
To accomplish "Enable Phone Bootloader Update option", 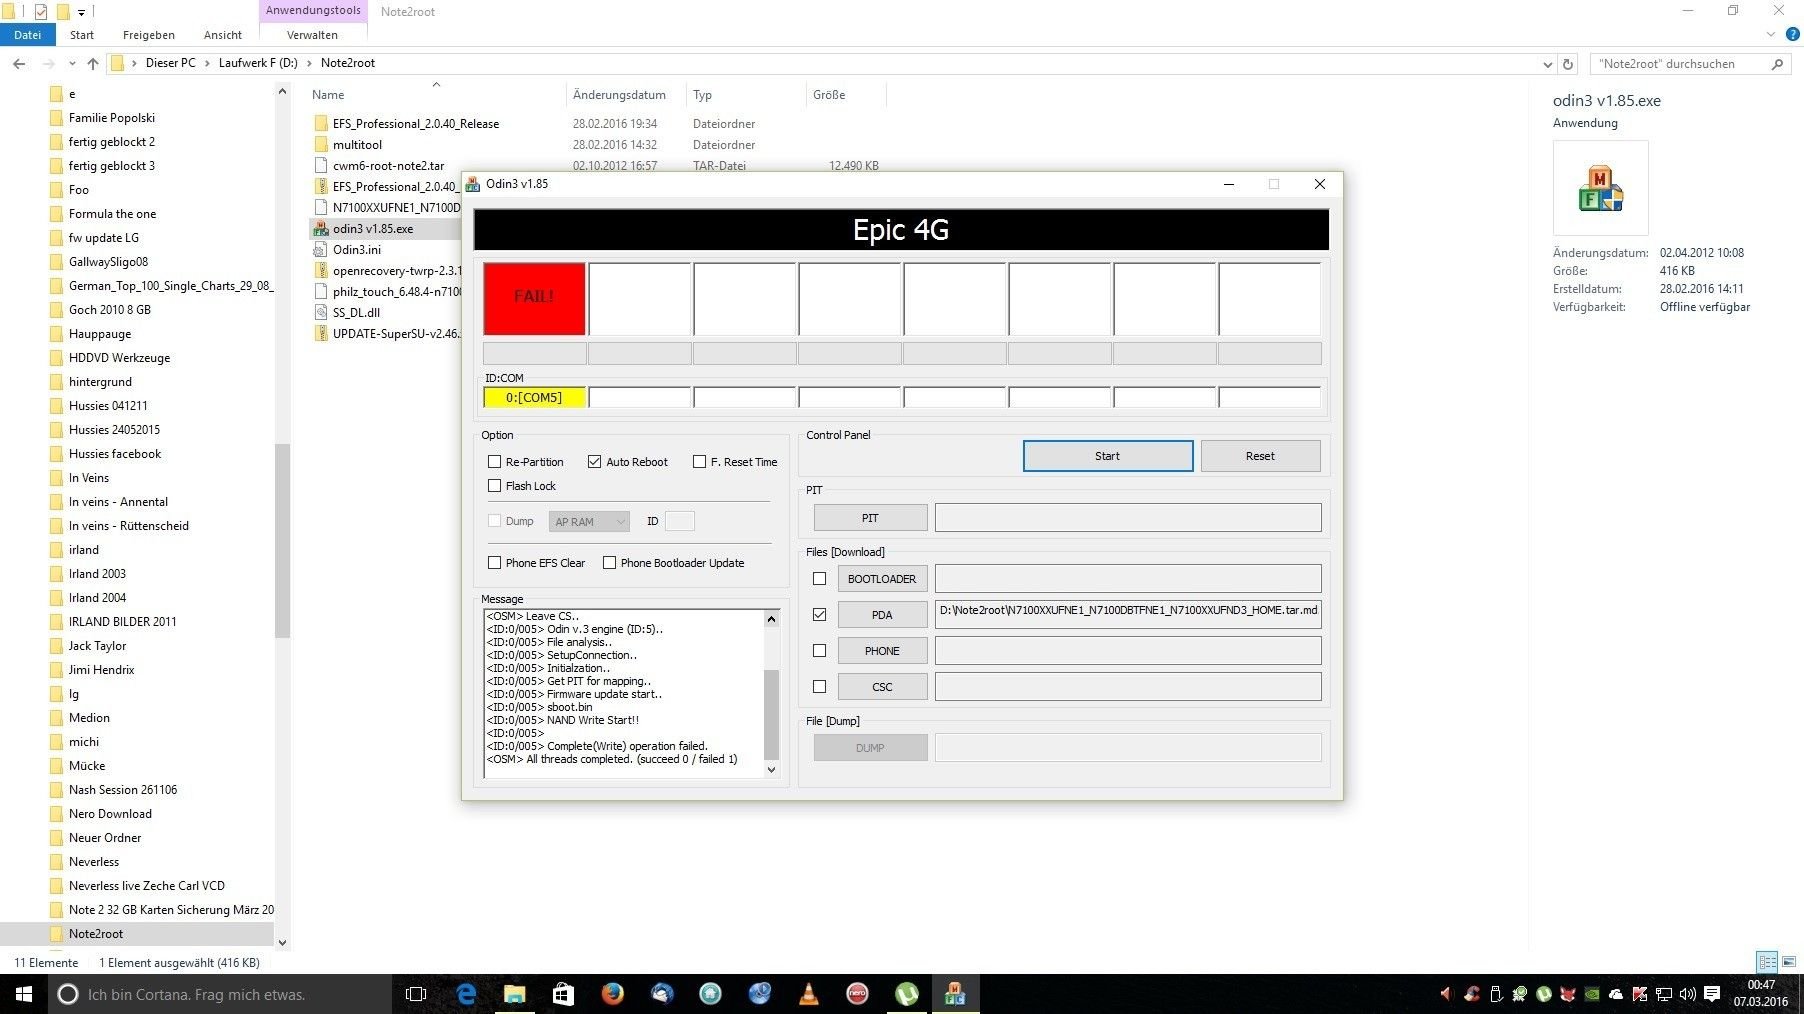I will point(609,563).
